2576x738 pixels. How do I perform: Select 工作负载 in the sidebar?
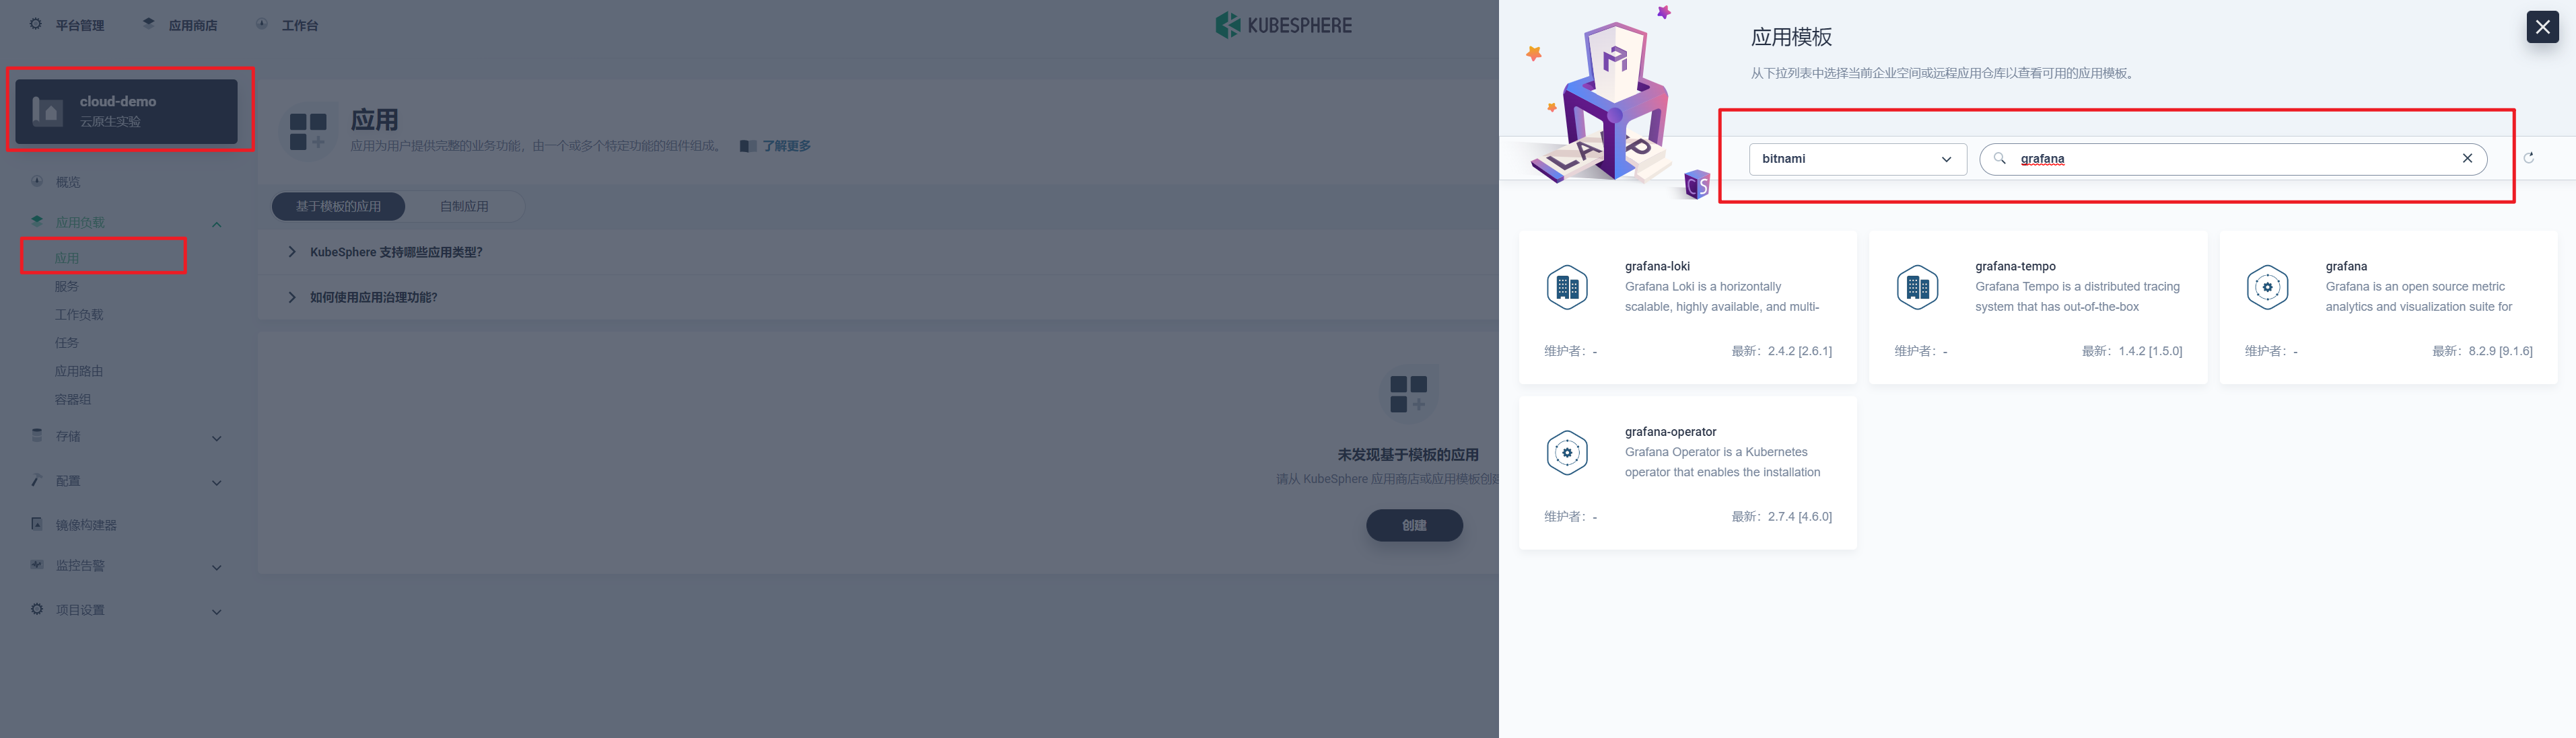(79, 314)
